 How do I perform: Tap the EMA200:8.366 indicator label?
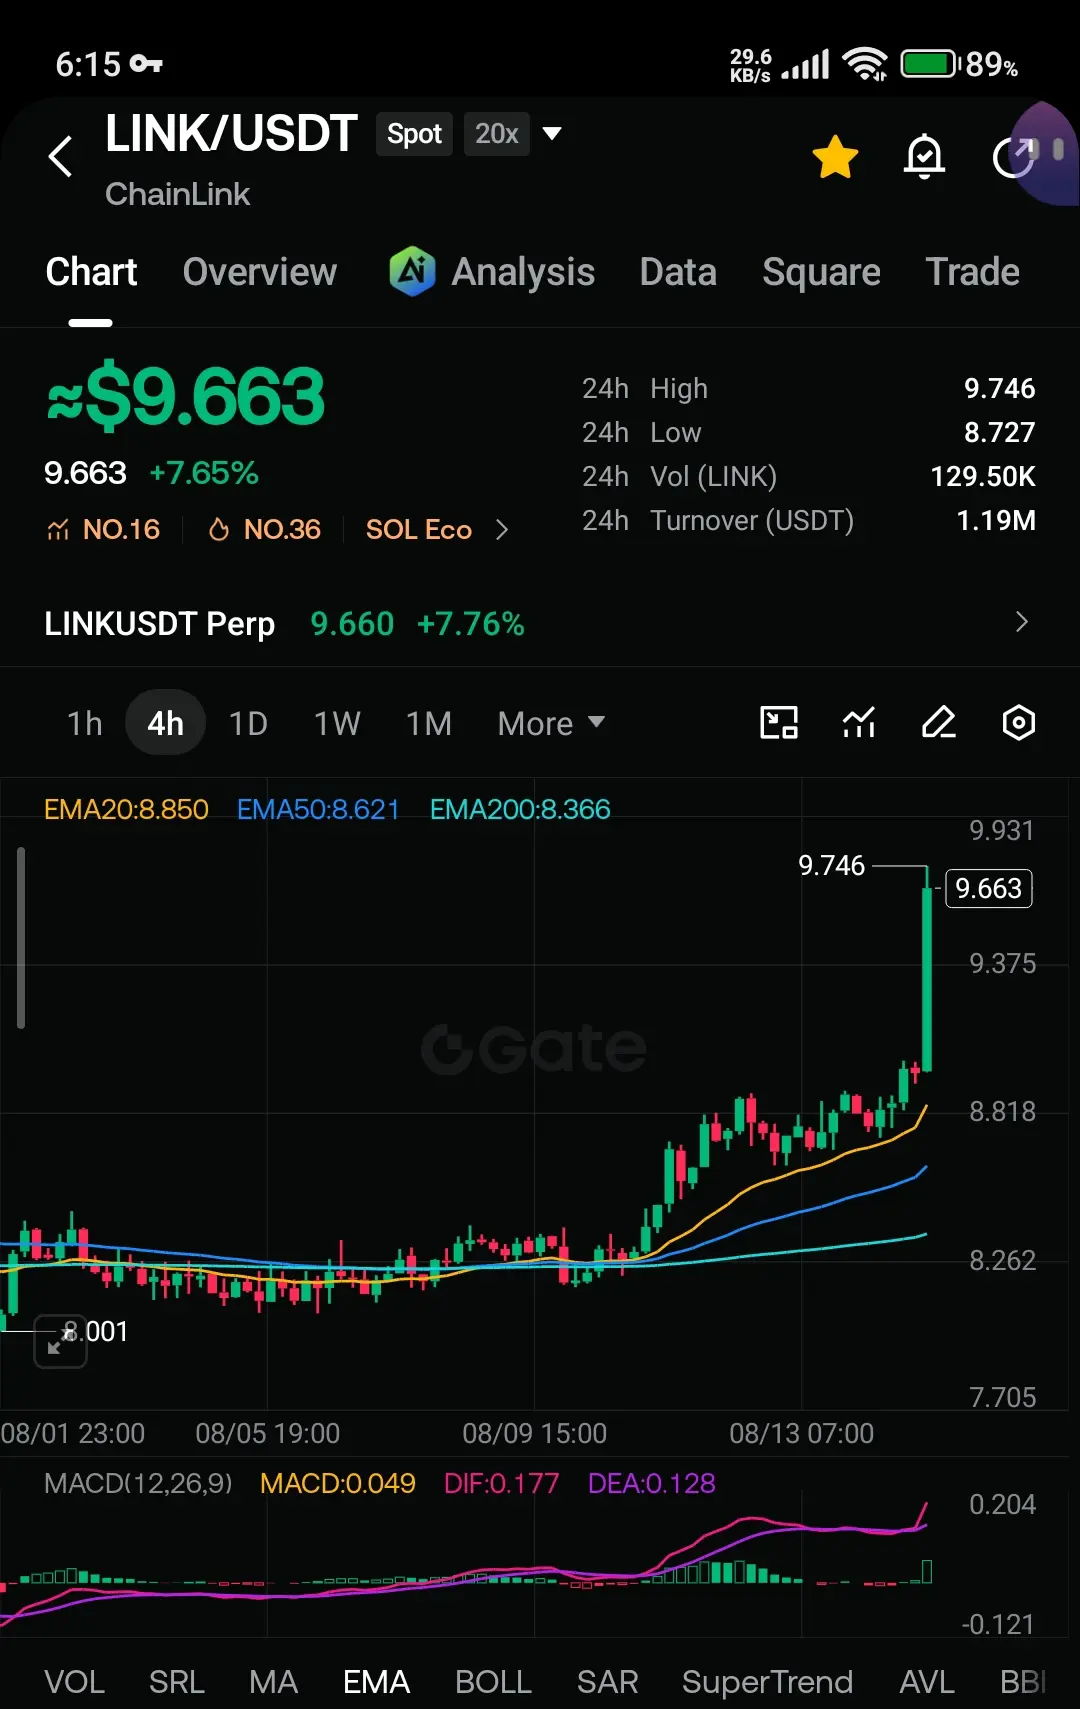pyautogui.click(x=520, y=809)
